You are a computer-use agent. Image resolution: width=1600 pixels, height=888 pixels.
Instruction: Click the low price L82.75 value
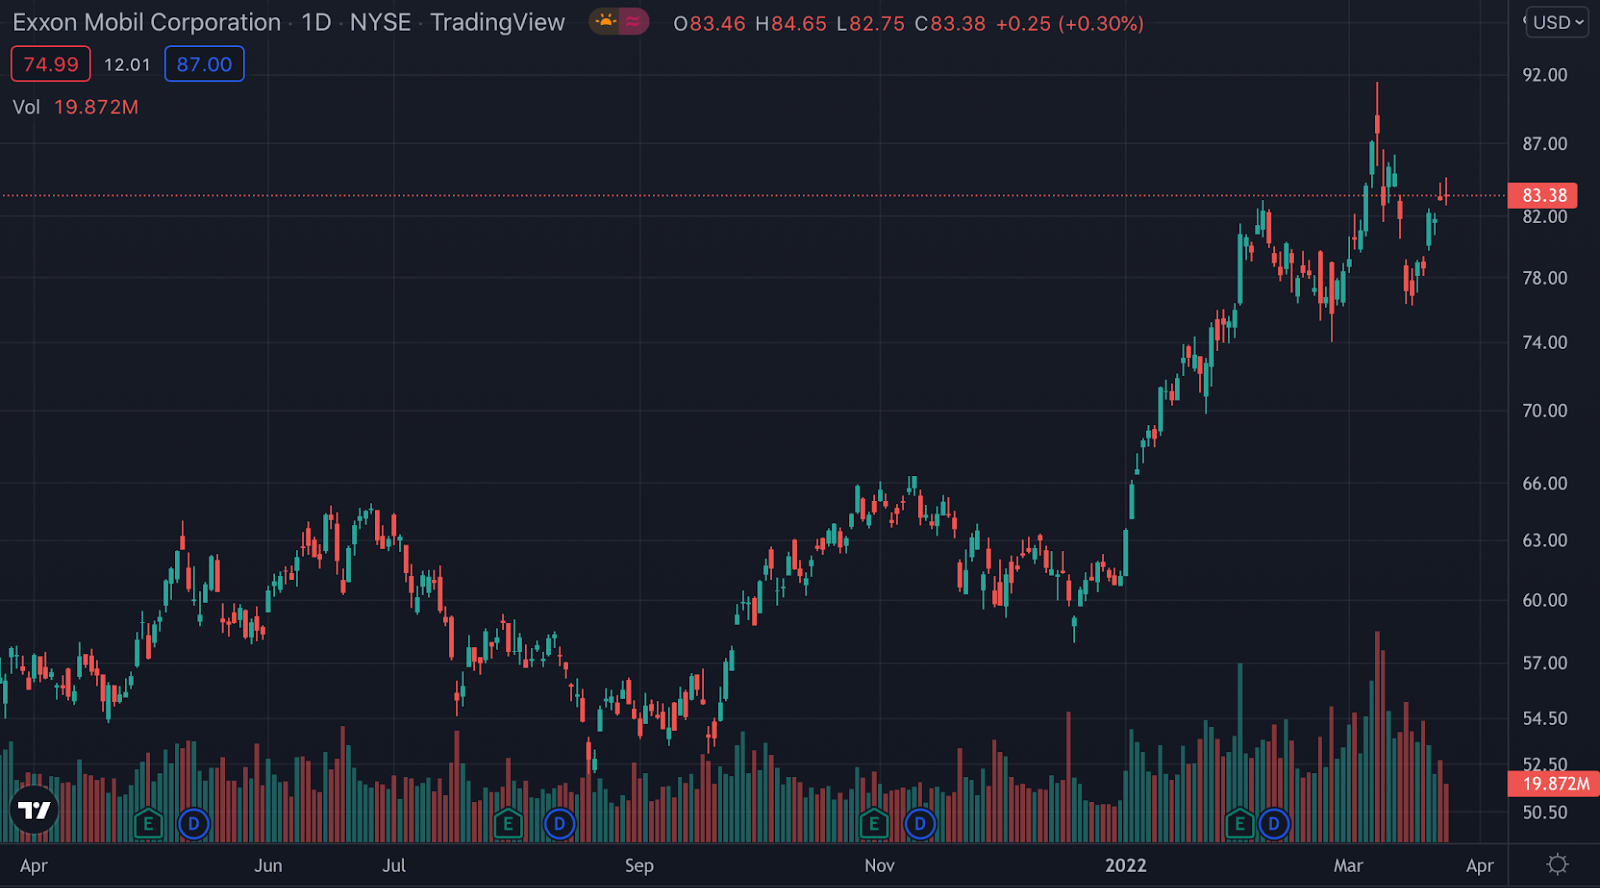[x=870, y=23]
